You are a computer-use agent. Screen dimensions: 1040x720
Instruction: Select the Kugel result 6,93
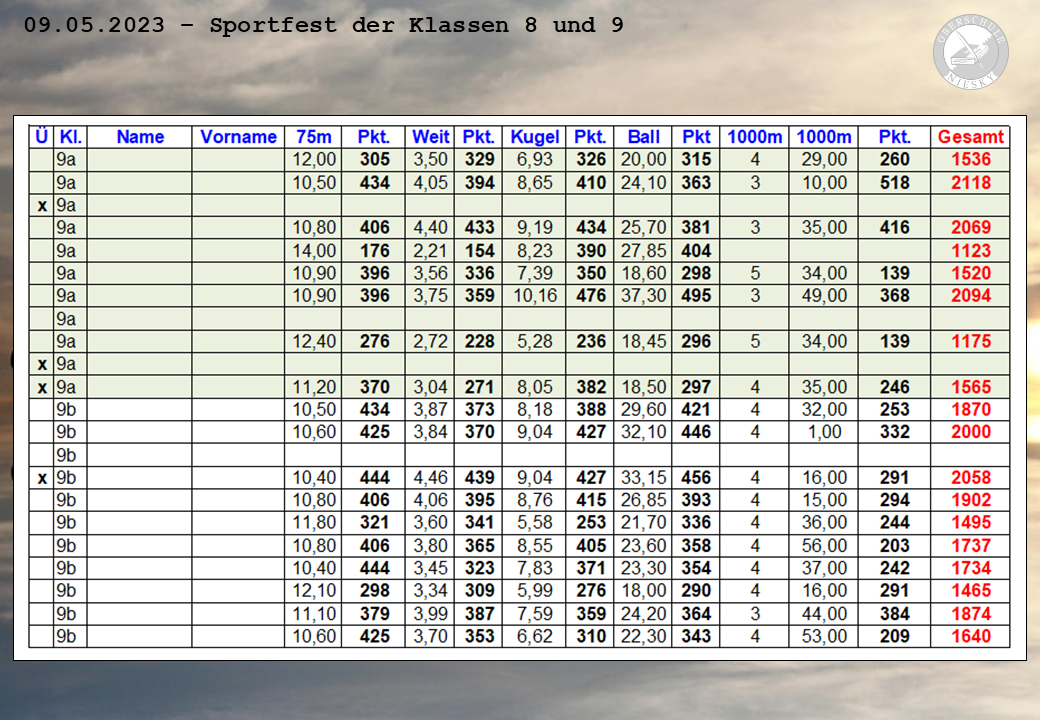535,159
